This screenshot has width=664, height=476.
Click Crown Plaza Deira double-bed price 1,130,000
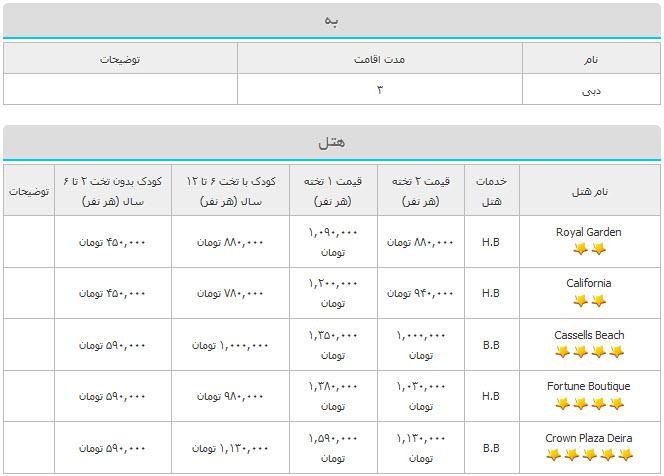tap(421, 448)
